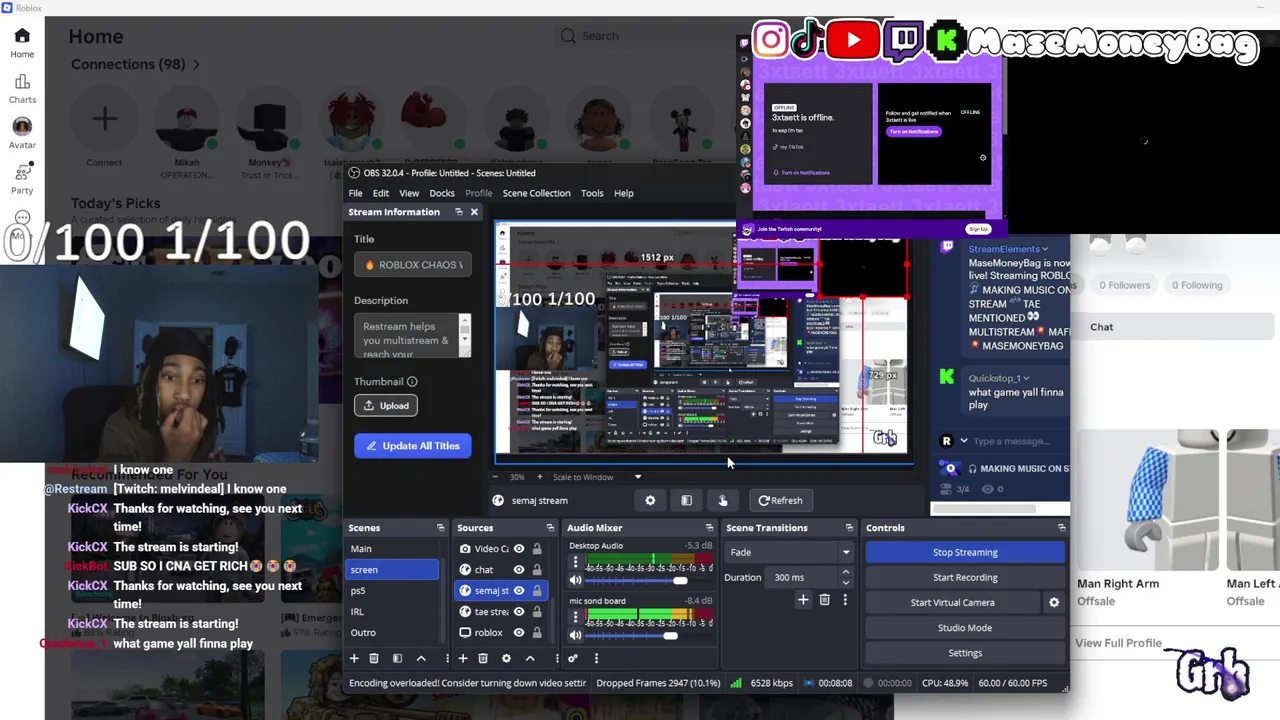Mute mic sond board speaker icon
This screenshot has height=720, width=1280.
click(x=575, y=636)
